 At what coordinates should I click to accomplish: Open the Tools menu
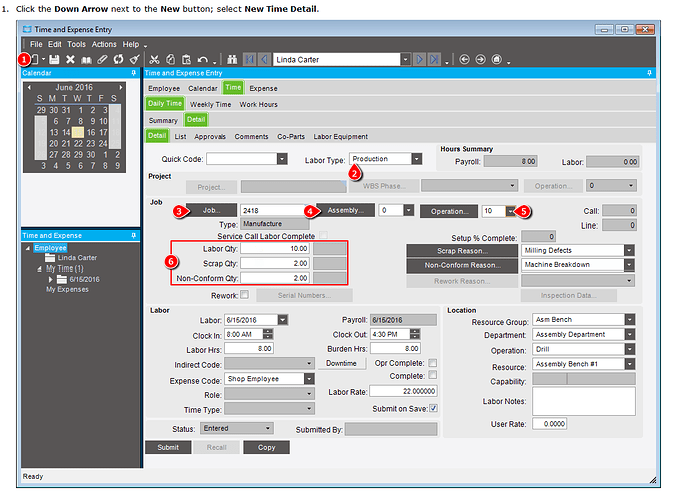pos(77,44)
